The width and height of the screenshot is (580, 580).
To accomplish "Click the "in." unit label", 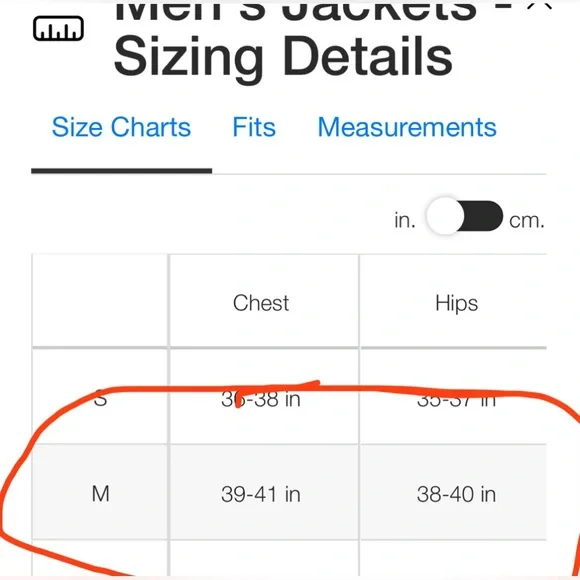I will coord(405,220).
